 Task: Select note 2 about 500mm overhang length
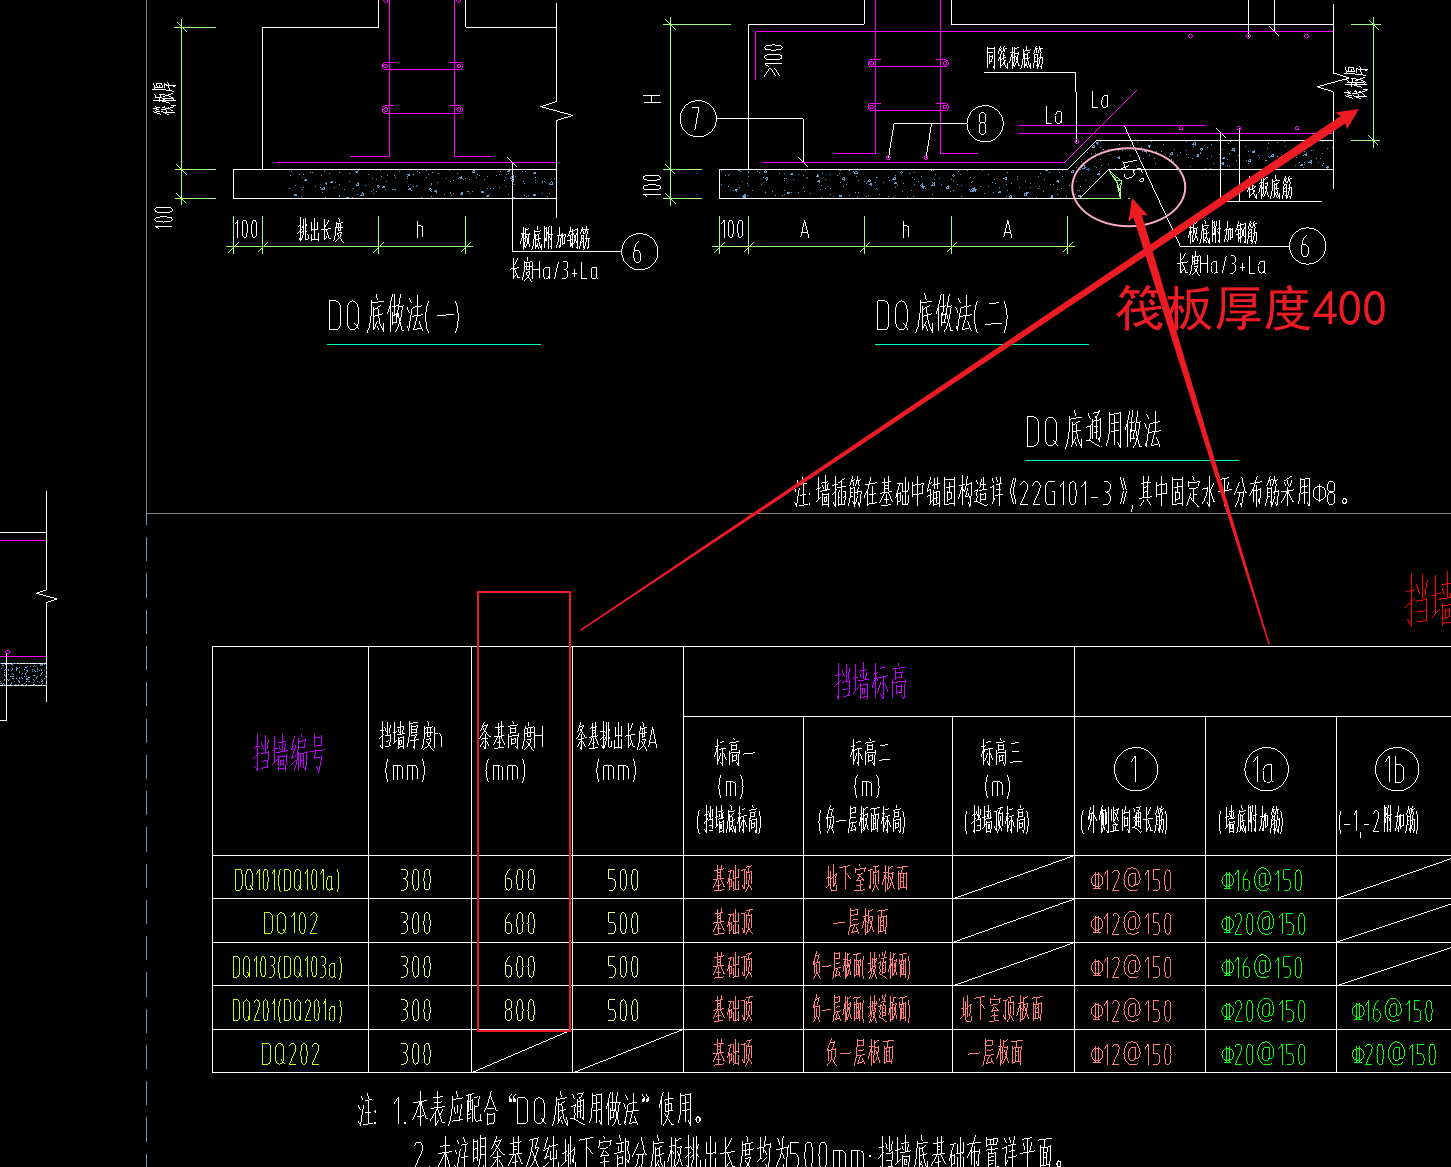pos(740,1154)
